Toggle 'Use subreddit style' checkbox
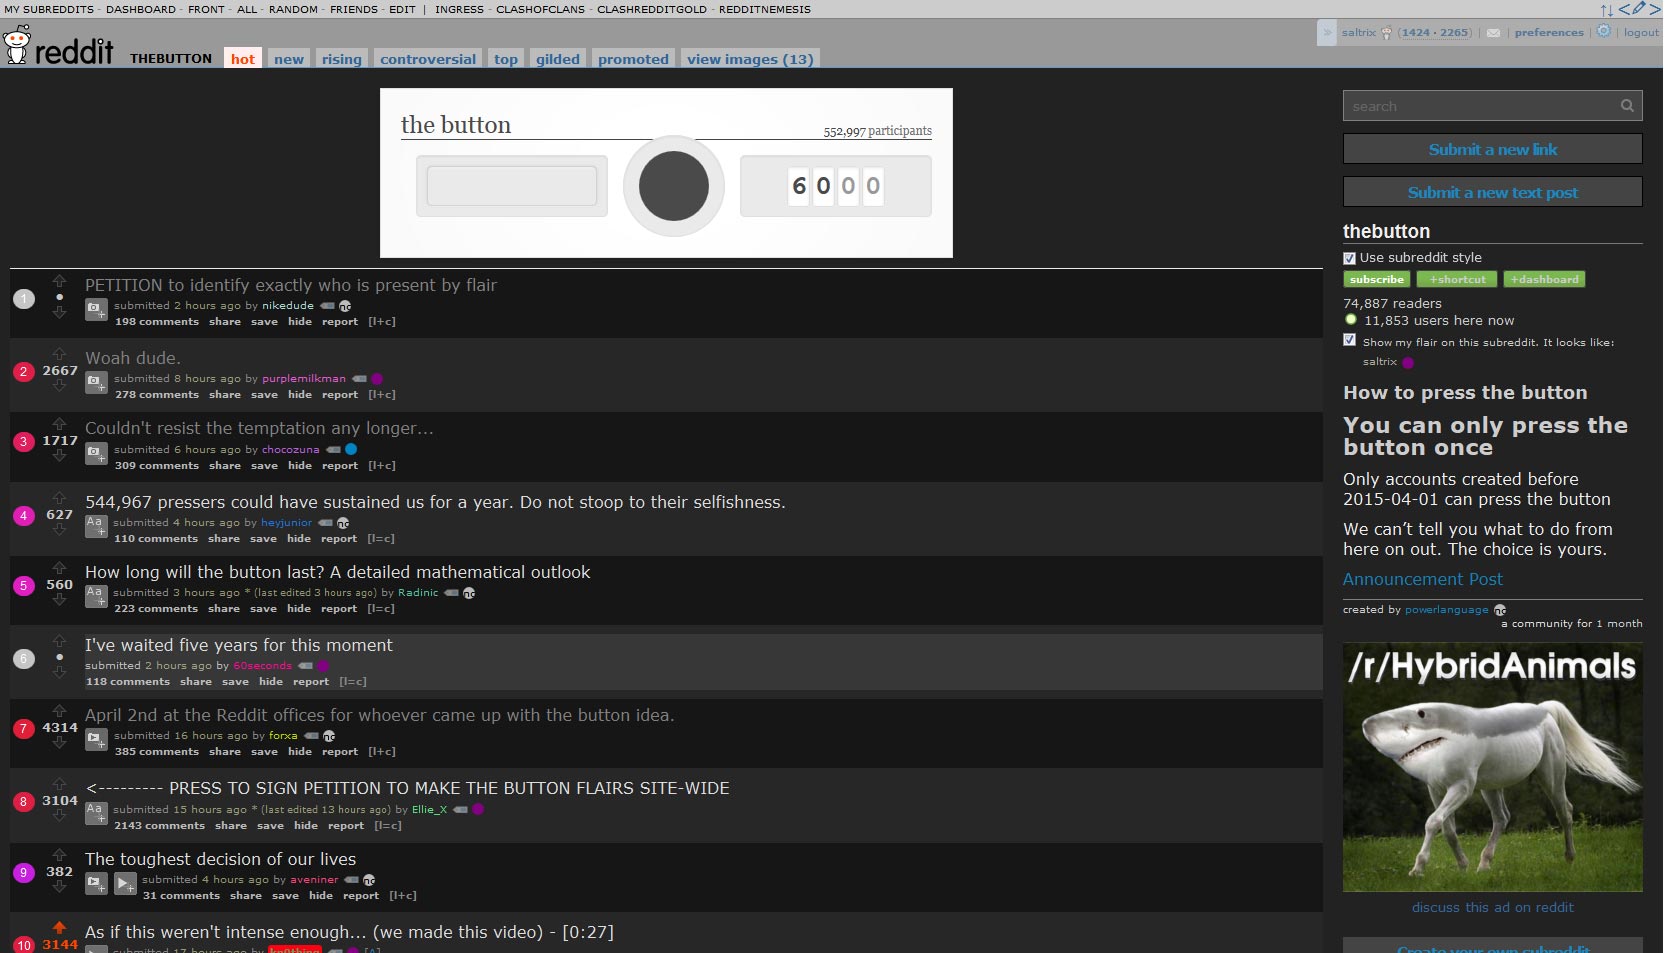 (x=1349, y=258)
